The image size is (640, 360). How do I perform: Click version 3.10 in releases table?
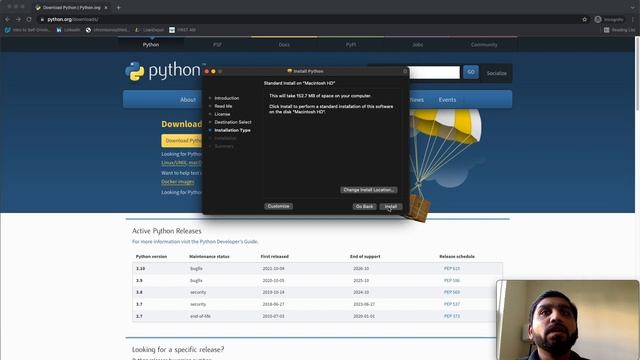pos(140,269)
